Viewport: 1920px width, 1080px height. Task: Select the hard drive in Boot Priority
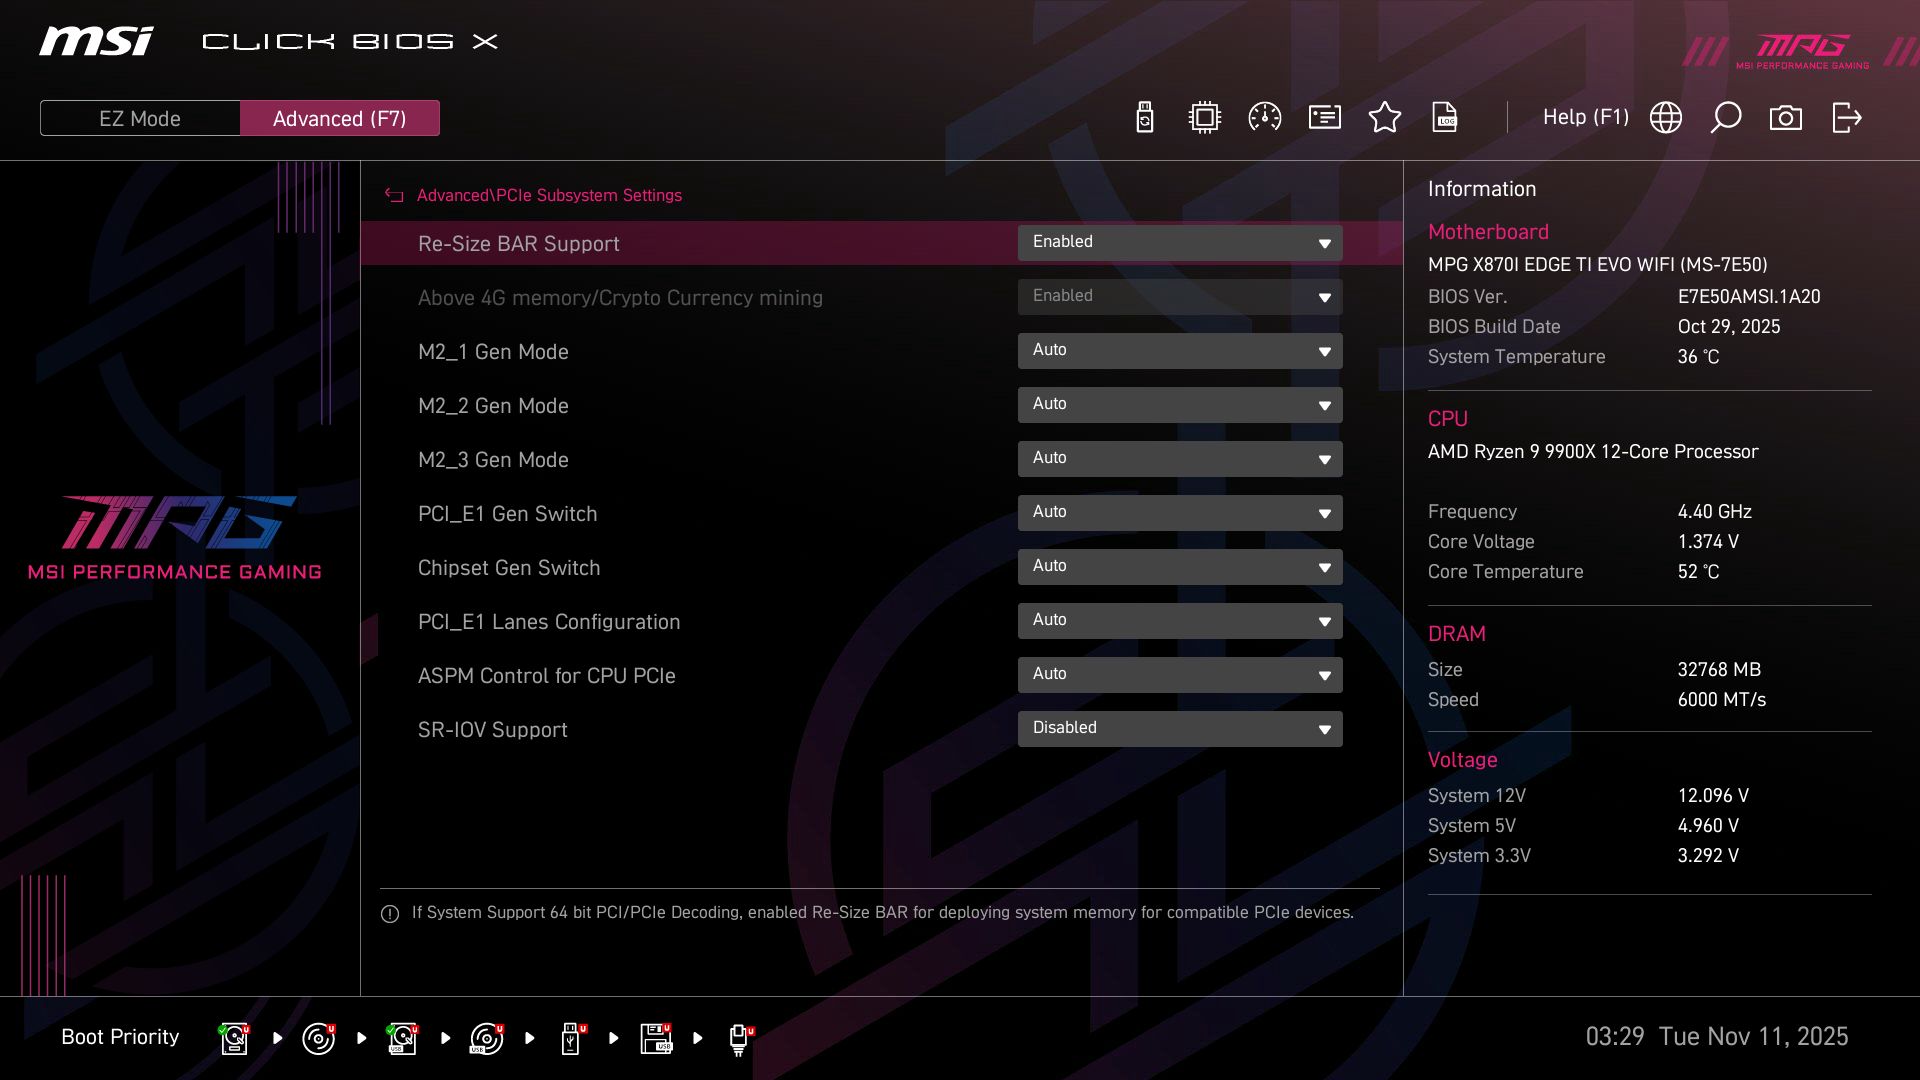pyautogui.click(x=233, y=1037)
